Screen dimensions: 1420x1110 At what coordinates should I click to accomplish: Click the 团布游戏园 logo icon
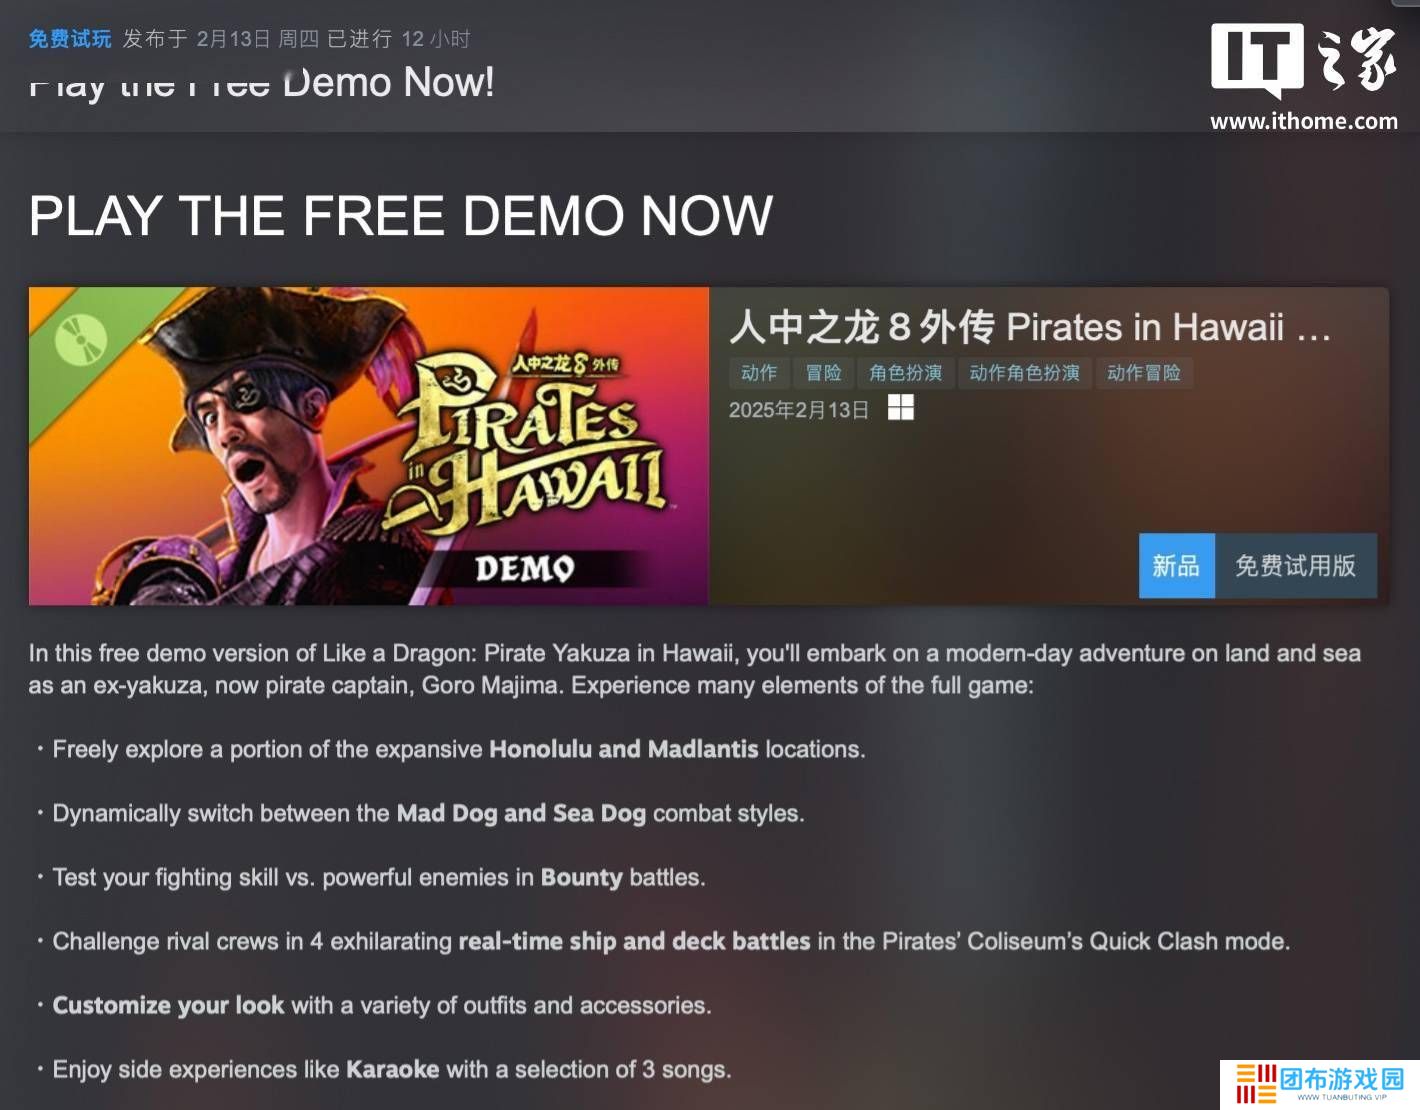coord(1257,1084)
